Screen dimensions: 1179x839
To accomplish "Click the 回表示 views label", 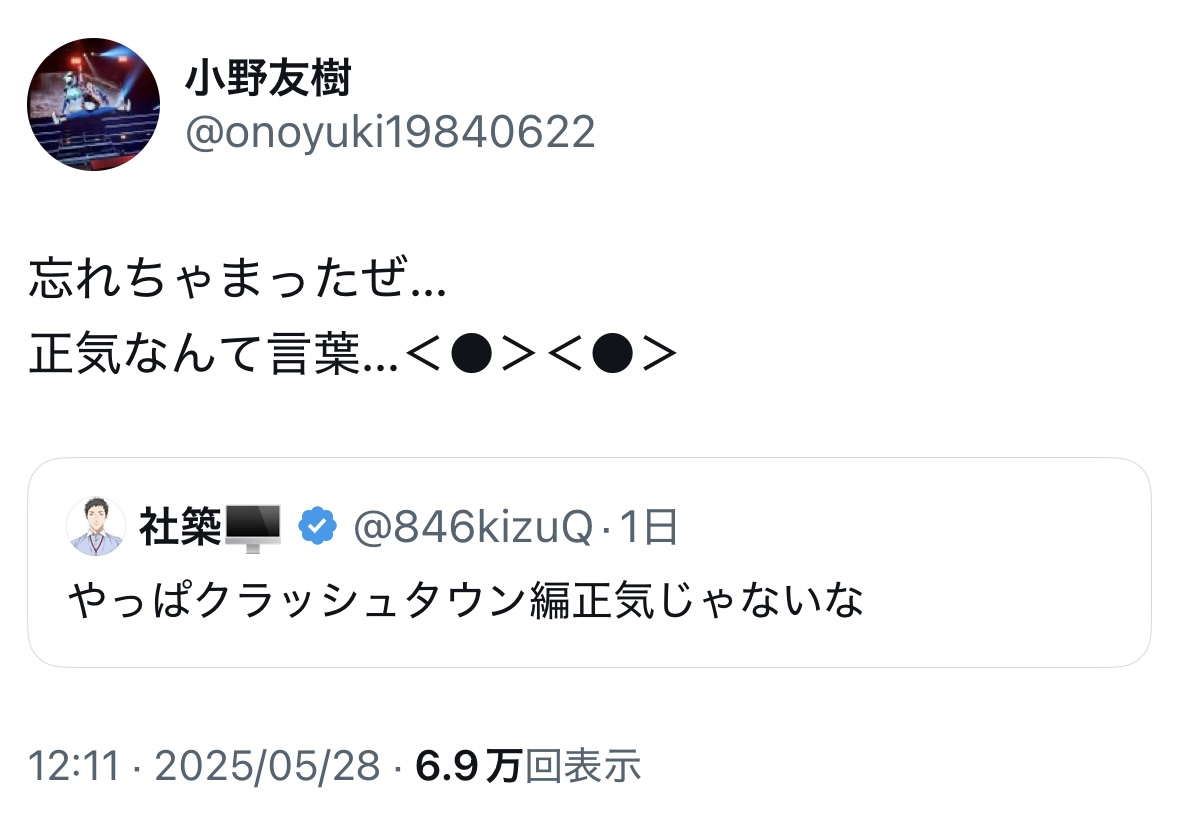I will (x=583, y=767).
